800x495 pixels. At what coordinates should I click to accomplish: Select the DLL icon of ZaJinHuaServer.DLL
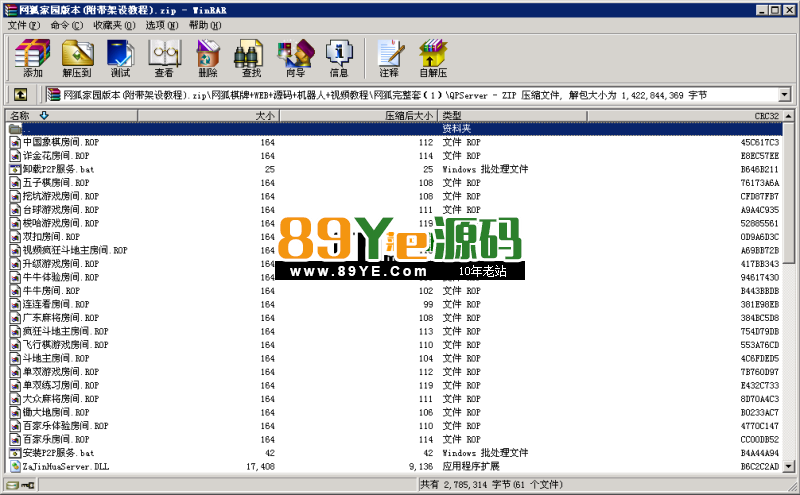point(15,466)
